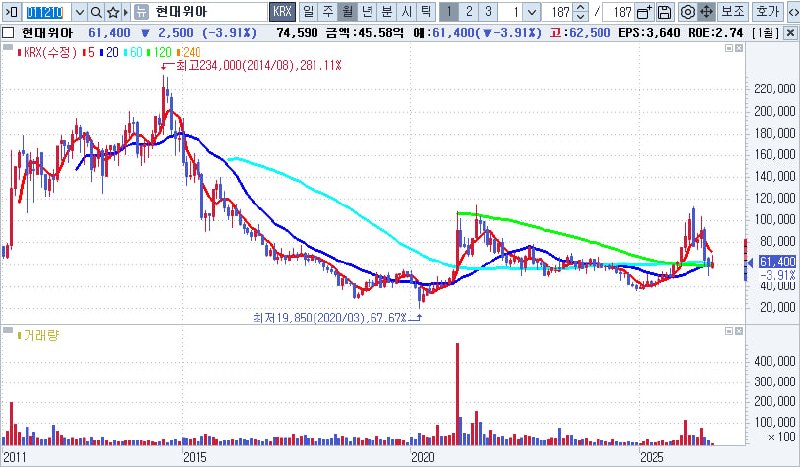
Task: Click the interval value field showing 1
Action: click(x=512, y=12)
